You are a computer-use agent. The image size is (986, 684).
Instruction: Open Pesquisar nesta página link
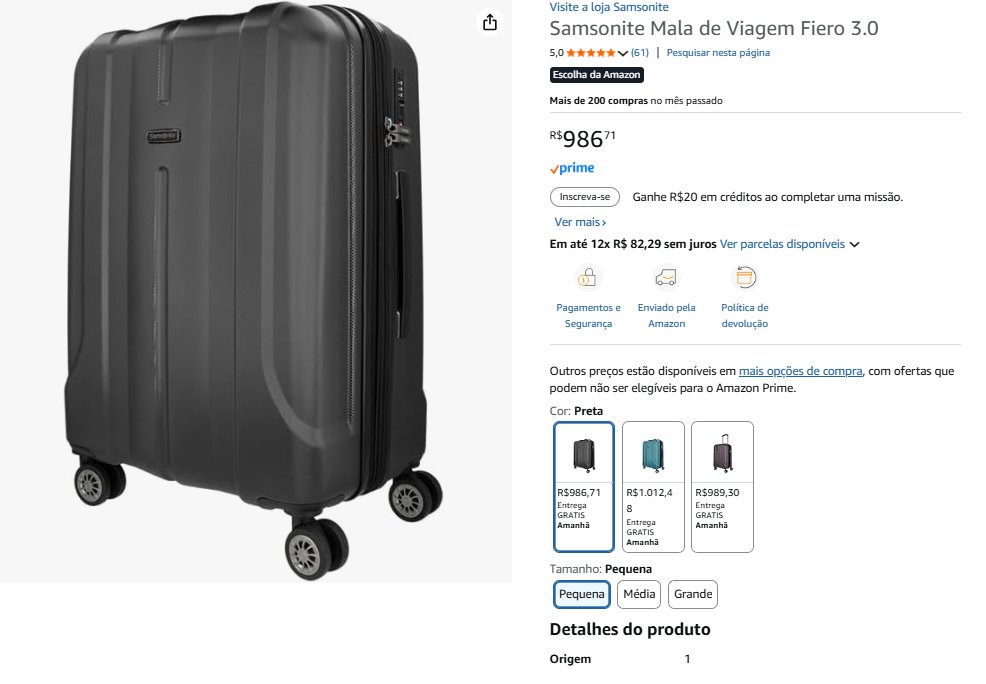718,53
